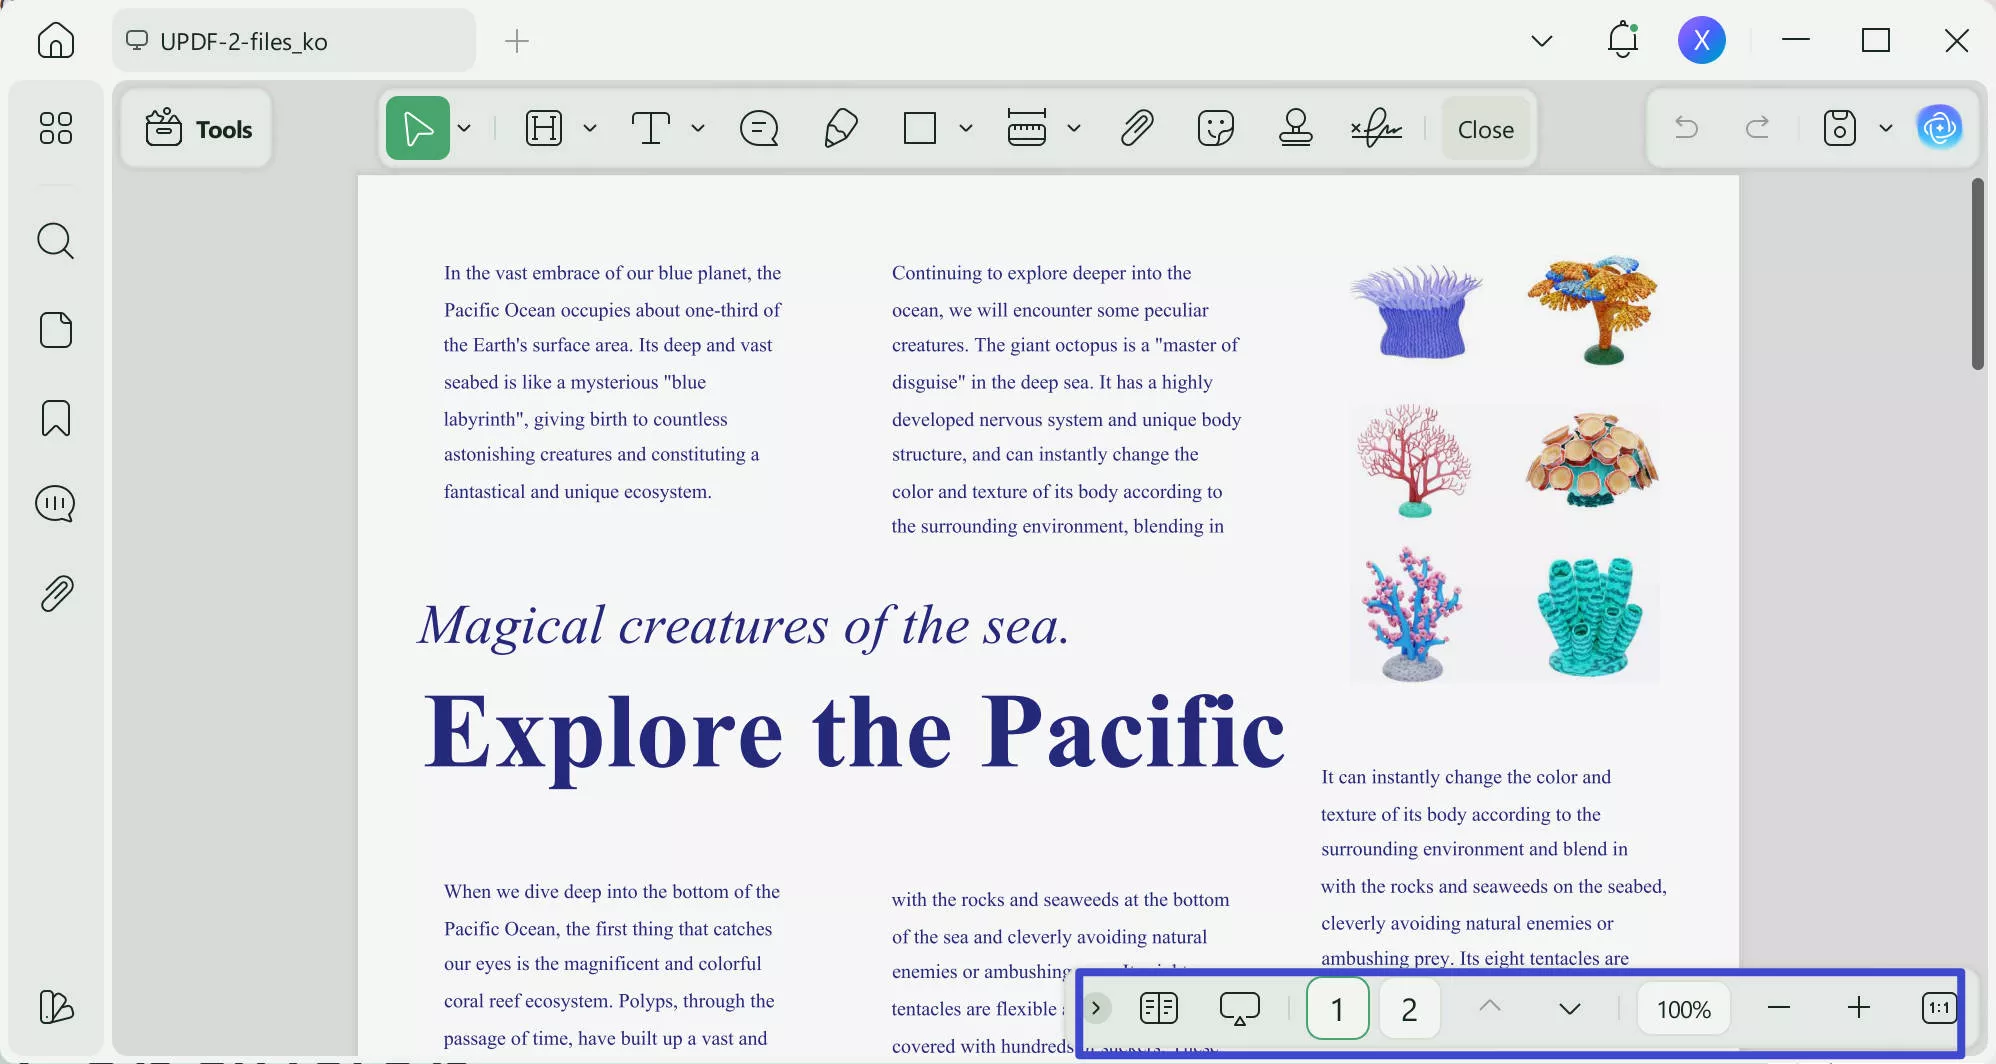Expand the save options dropdown

(1884, 128)
